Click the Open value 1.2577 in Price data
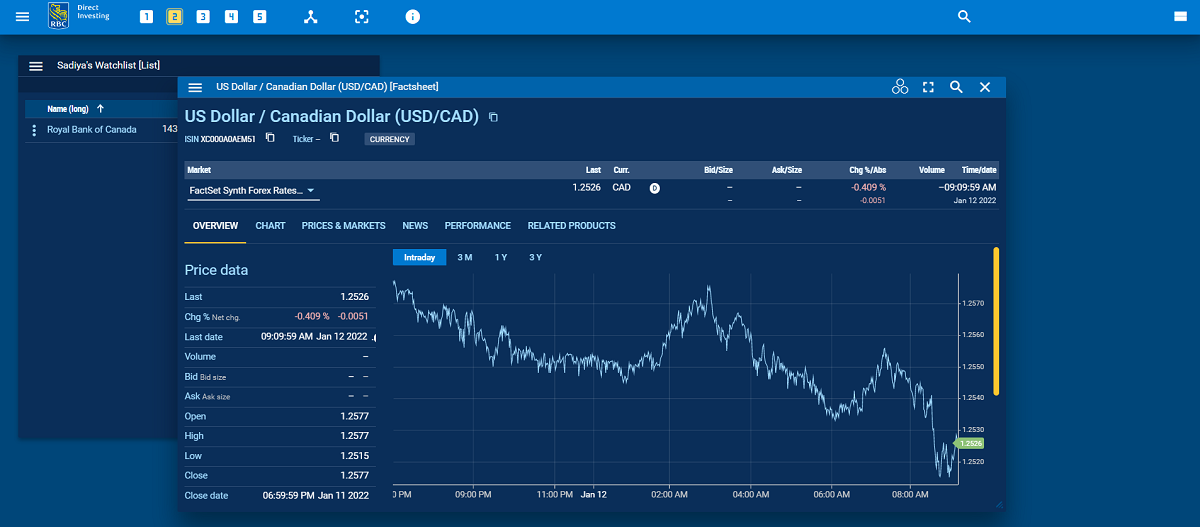Image resolution: width=1200 pixels, height=527 pixels. (x=354, y=416)
